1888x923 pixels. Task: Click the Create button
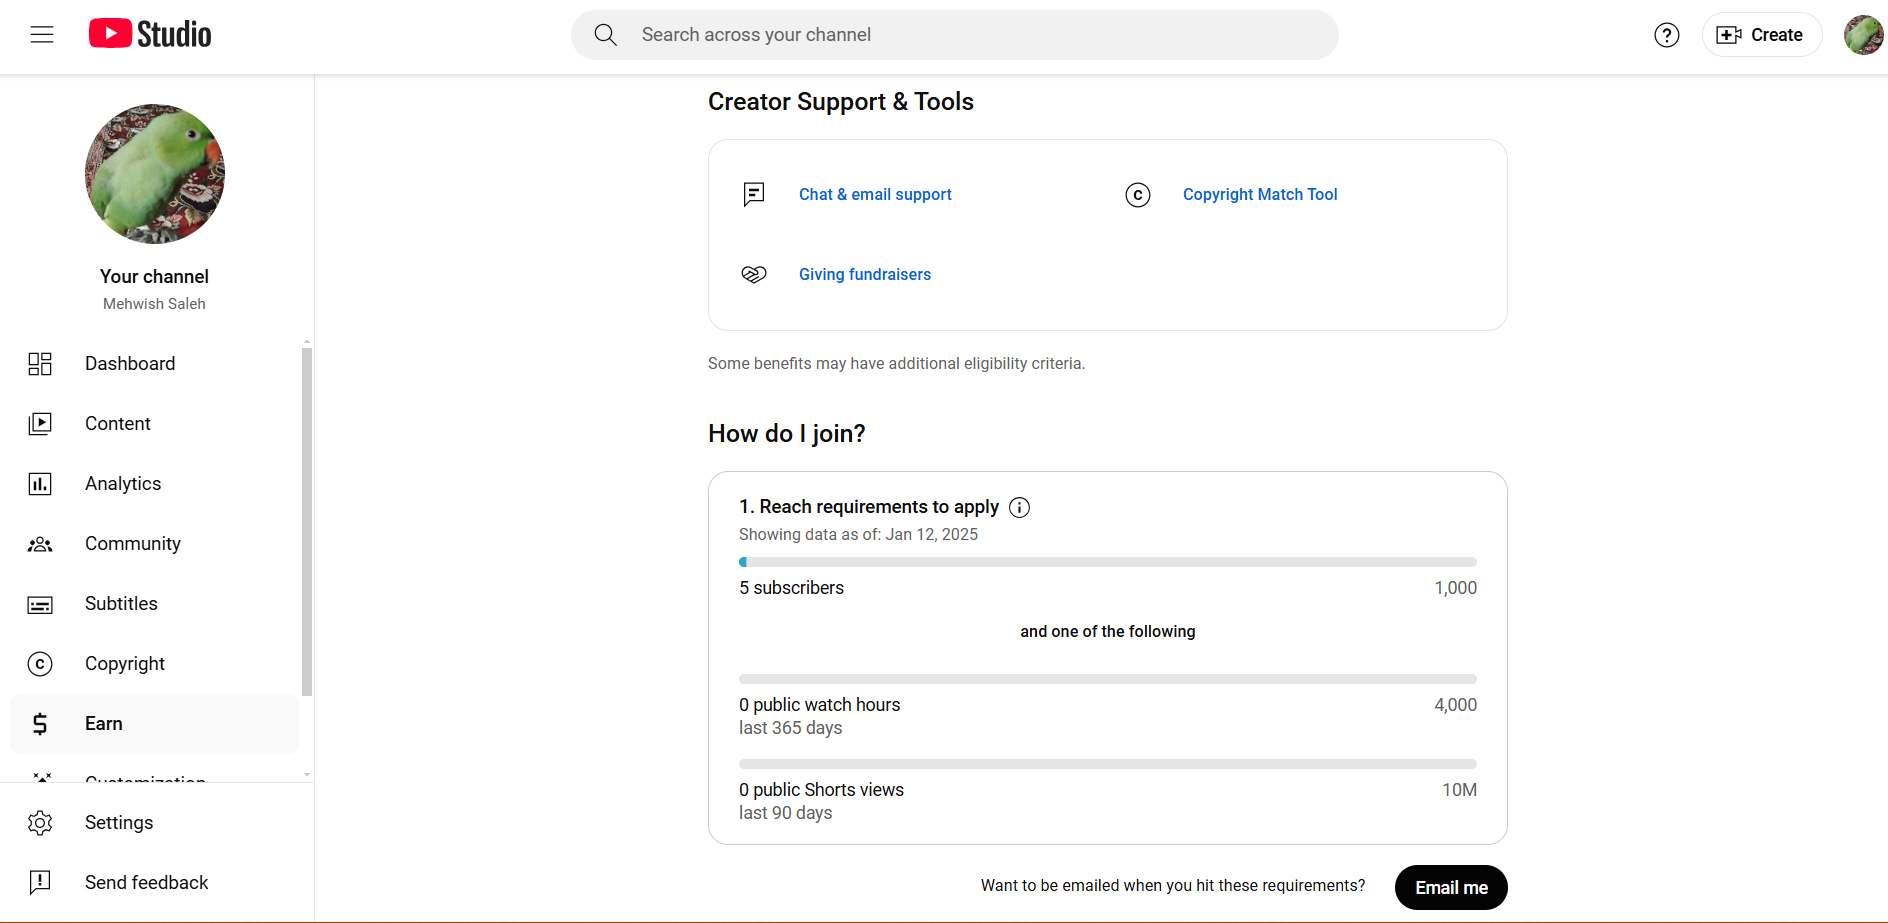(1761, 35)
